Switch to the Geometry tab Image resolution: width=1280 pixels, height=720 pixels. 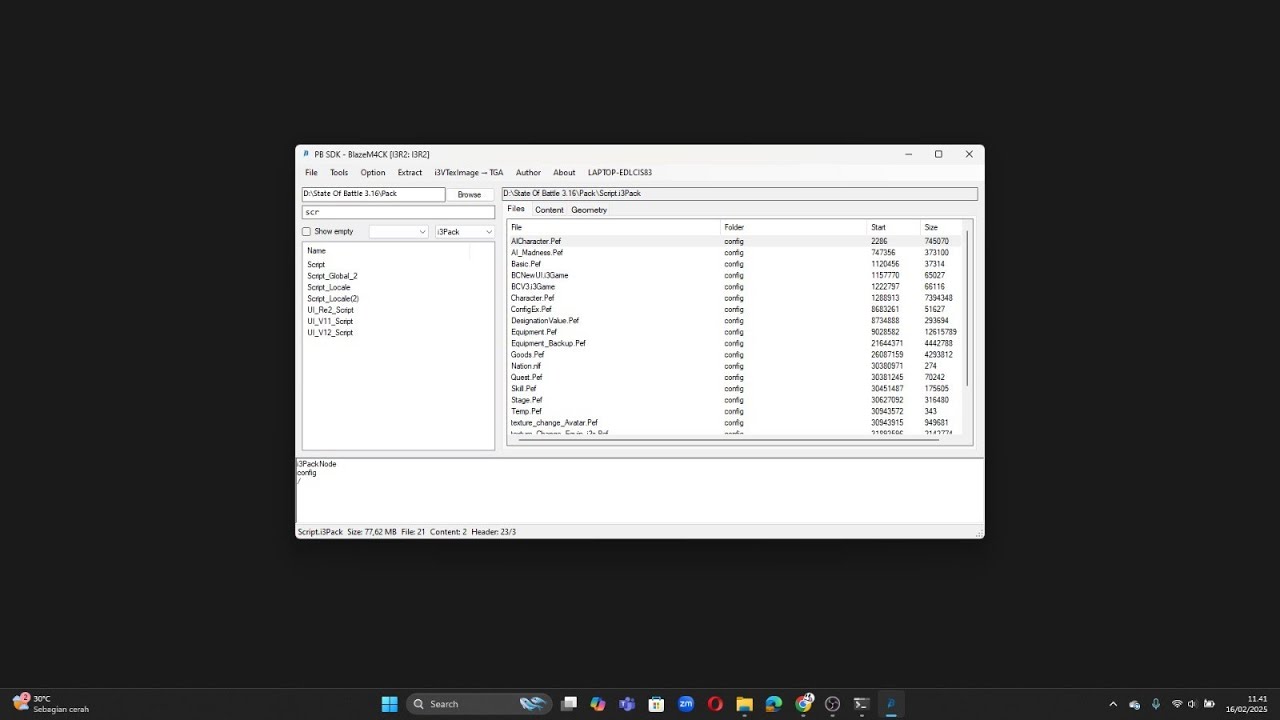point(589,210)
